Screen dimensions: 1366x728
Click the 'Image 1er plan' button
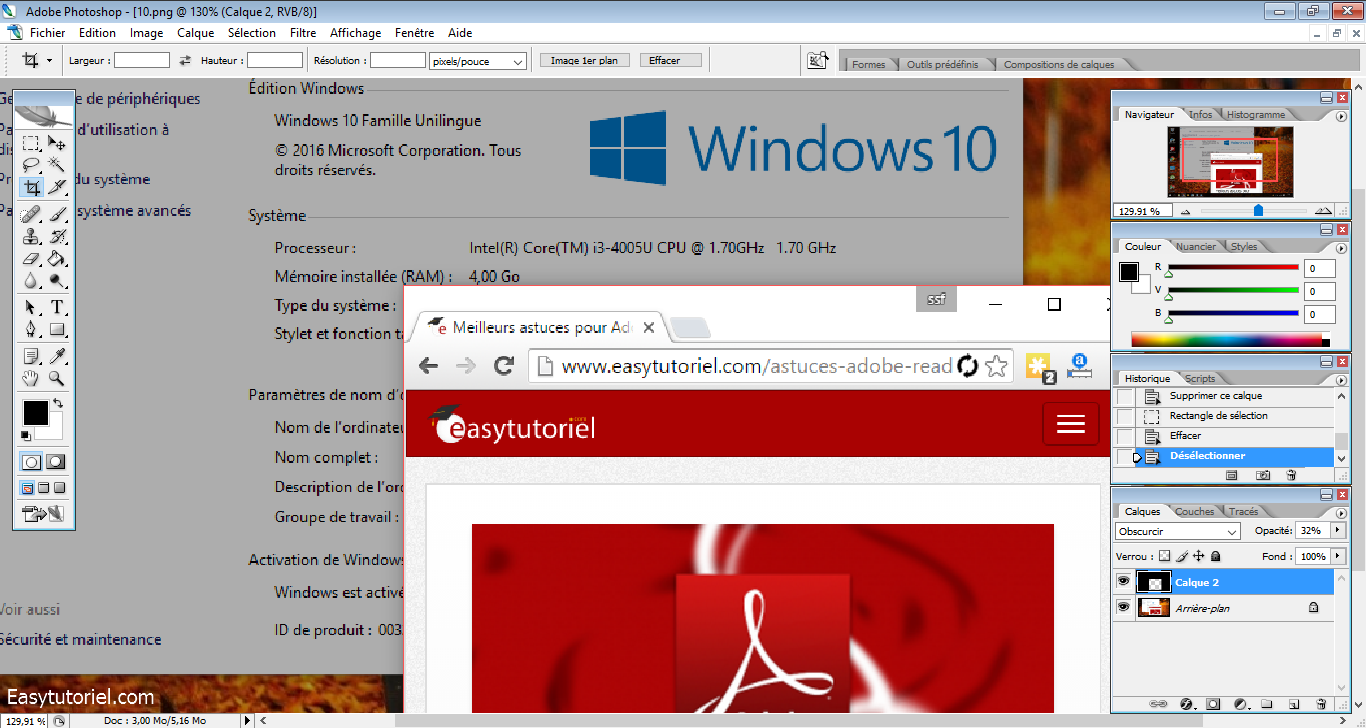[584, 60]
